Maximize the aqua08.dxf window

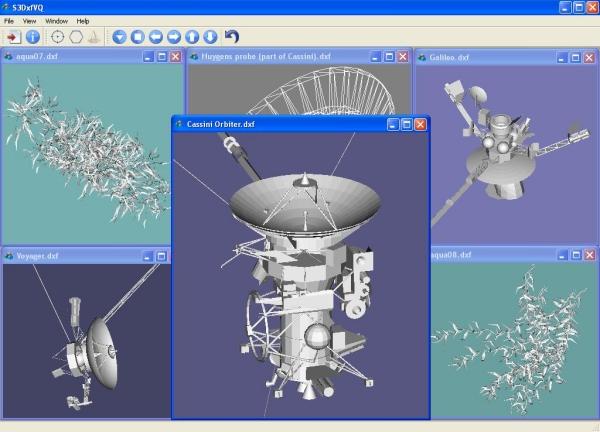[x=576, y=255]
